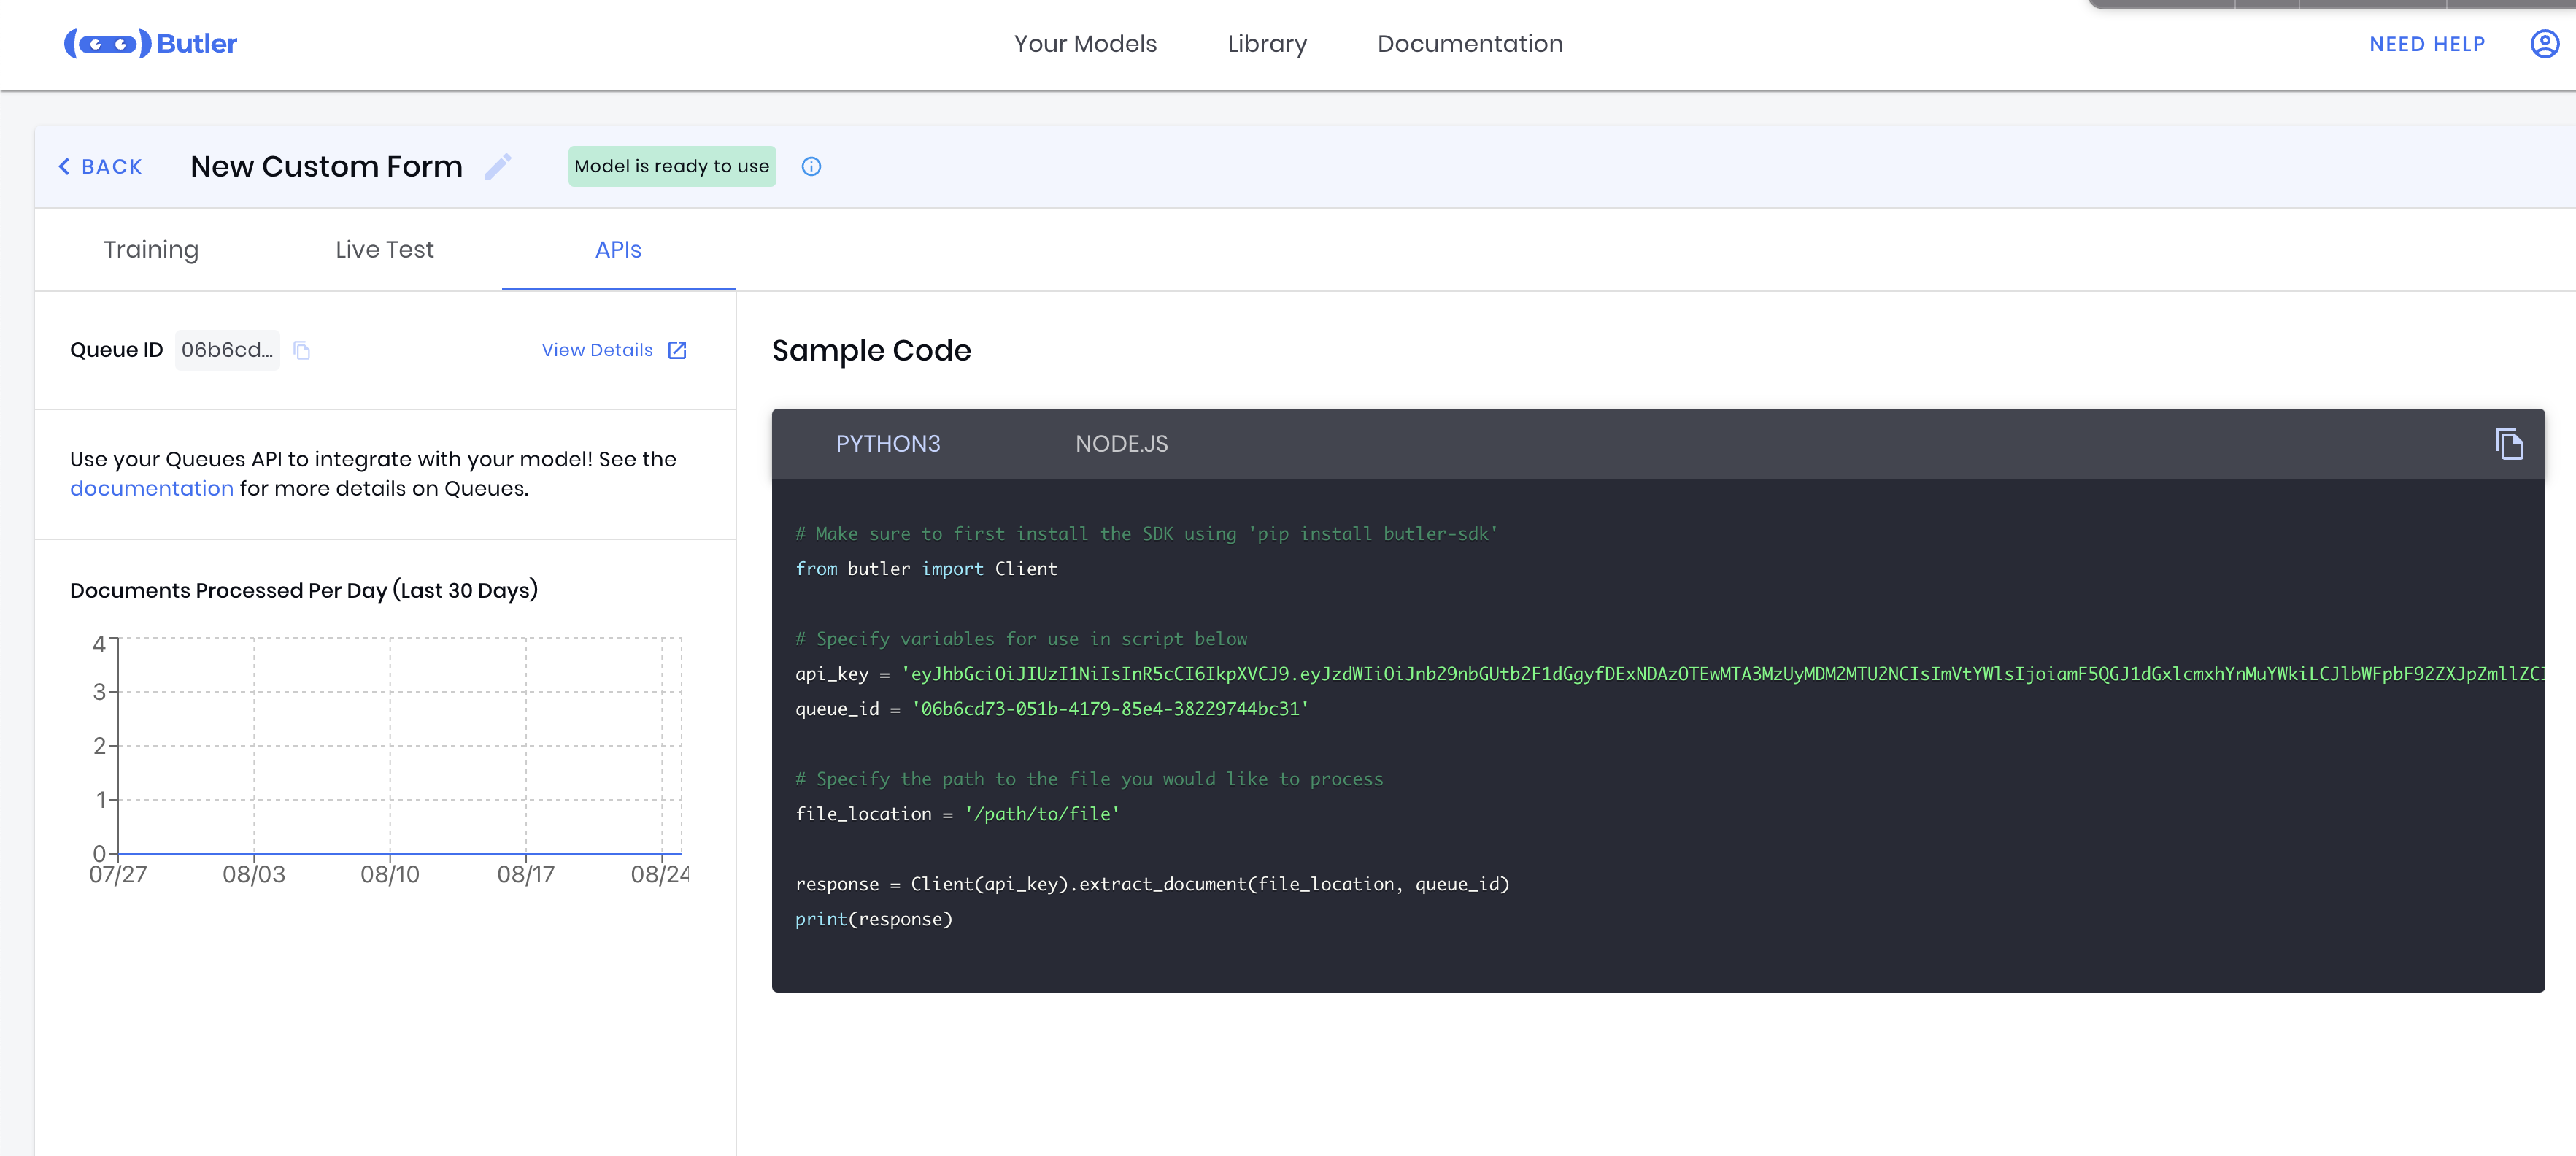This screenshot has width=2576, height=1156.
Task: Click the truncated Queue ID field
Action: [x=227, y=350]
